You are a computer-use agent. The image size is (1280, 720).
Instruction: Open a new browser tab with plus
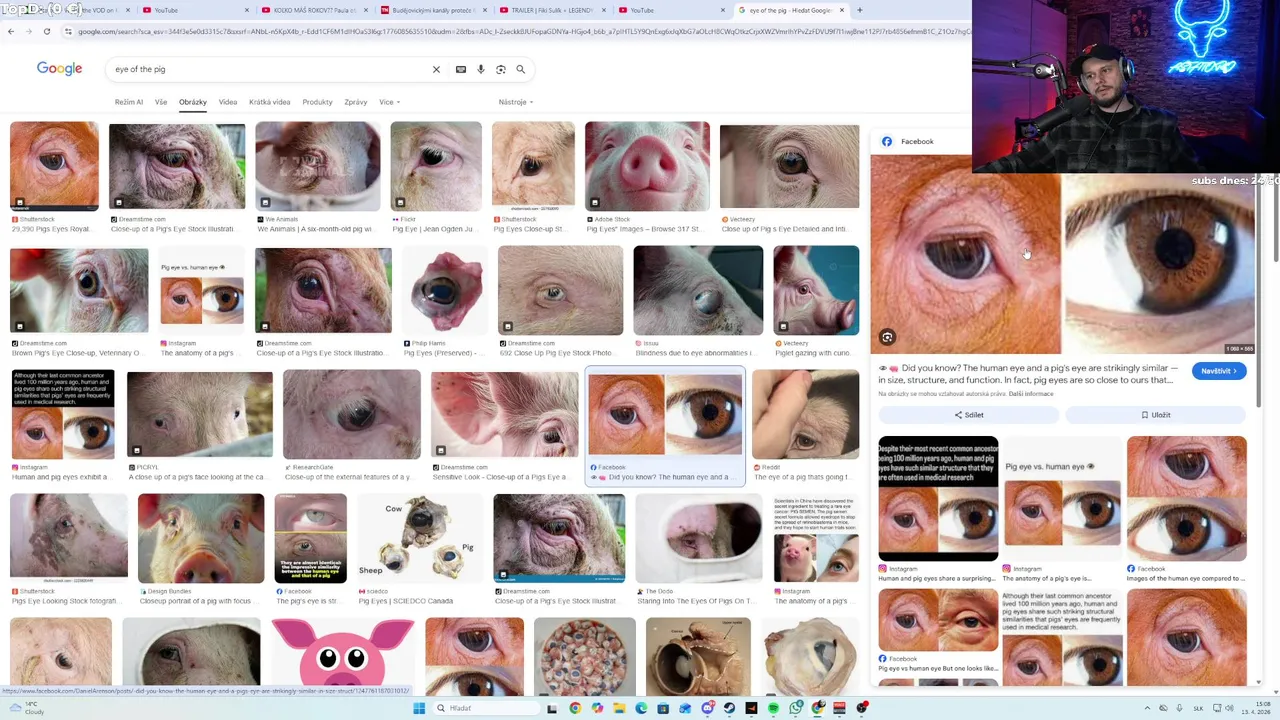[859, 10]
